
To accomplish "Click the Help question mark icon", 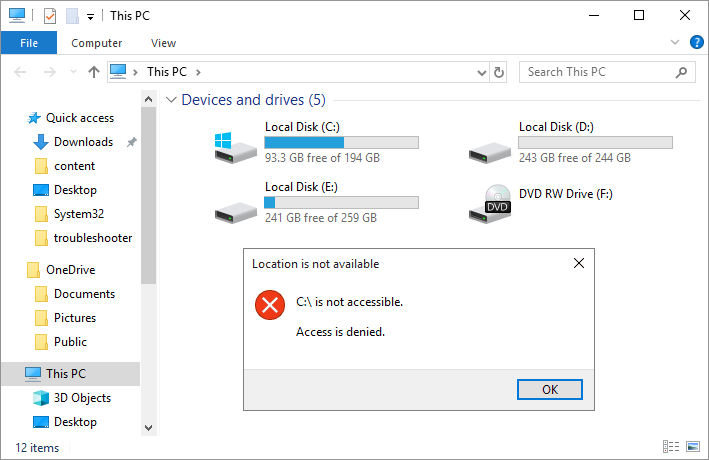I will pos(696,42).
